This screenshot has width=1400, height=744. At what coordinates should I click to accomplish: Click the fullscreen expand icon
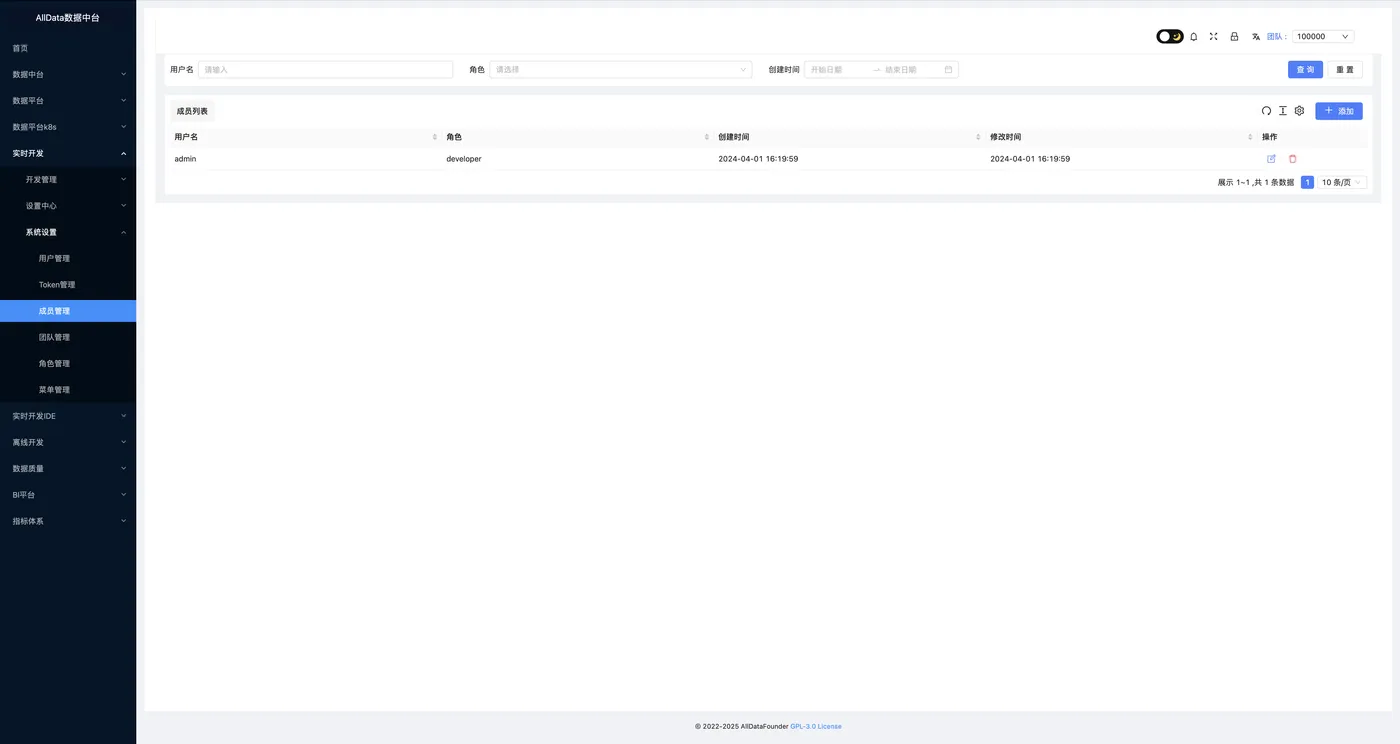pyautogui.click(x=1213, y=36)
